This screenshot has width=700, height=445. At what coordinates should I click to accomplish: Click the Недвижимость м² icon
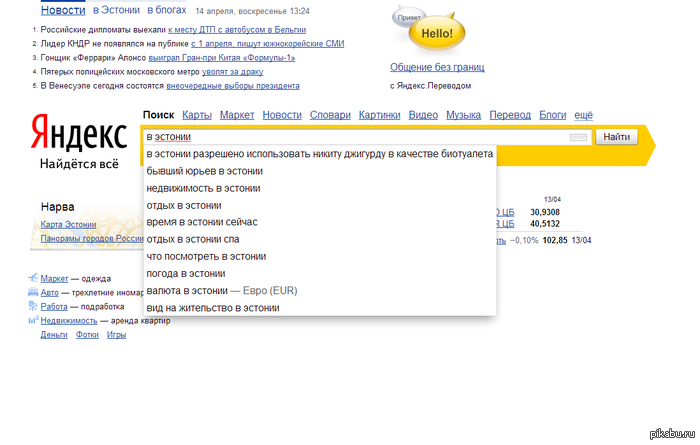pos(33,320)
